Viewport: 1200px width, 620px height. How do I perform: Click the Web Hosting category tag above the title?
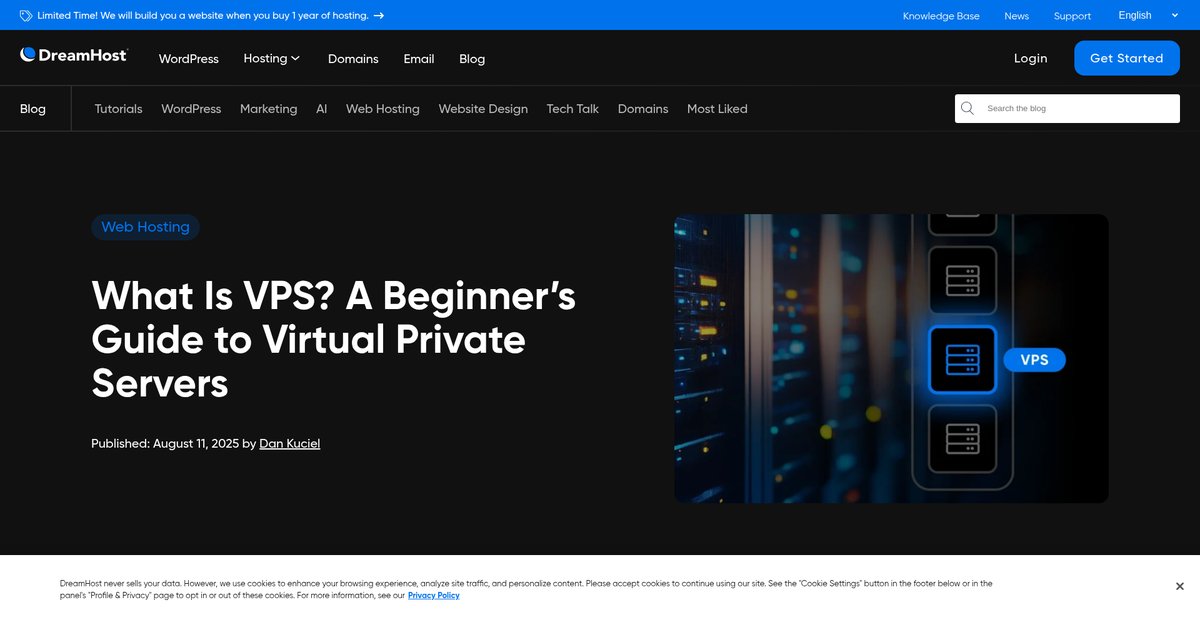pos(145,227)
